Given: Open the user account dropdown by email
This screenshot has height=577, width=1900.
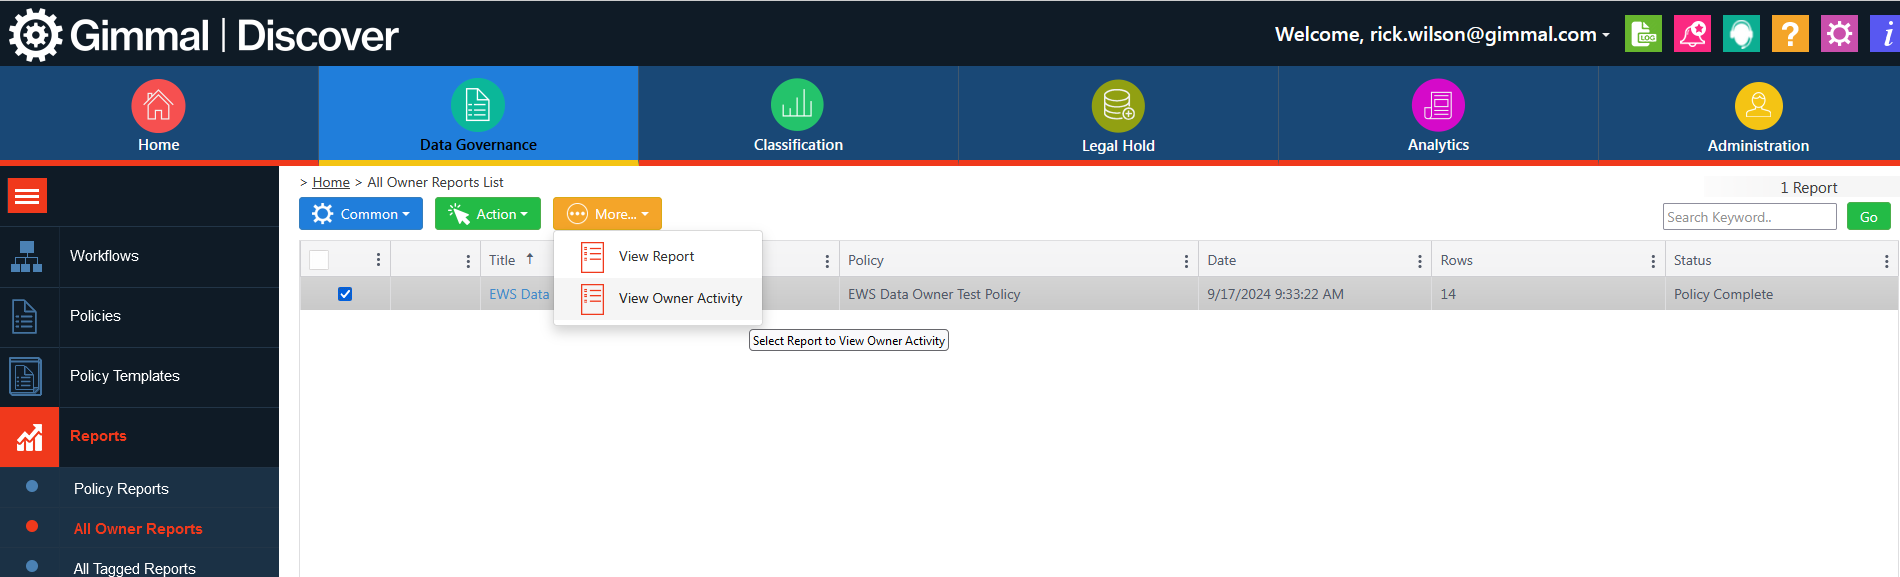Looking at the screenshot, I should point(1441,35).
